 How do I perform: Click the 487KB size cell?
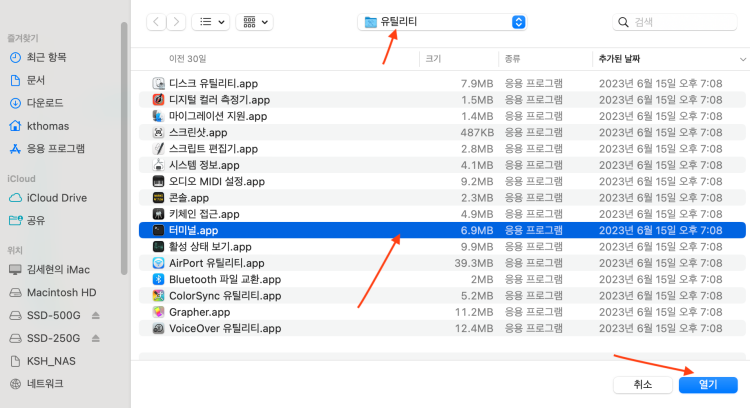[x=476, y=132]
